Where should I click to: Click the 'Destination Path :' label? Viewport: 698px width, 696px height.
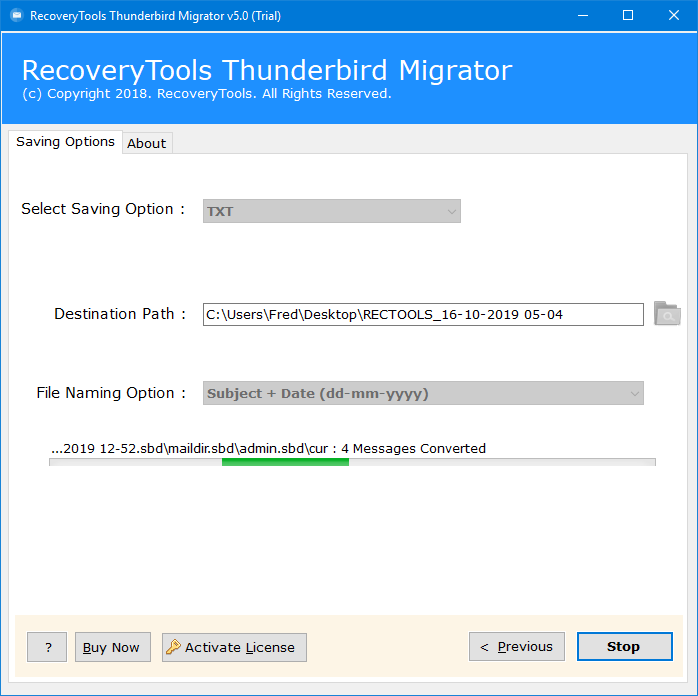coord(120,314)
